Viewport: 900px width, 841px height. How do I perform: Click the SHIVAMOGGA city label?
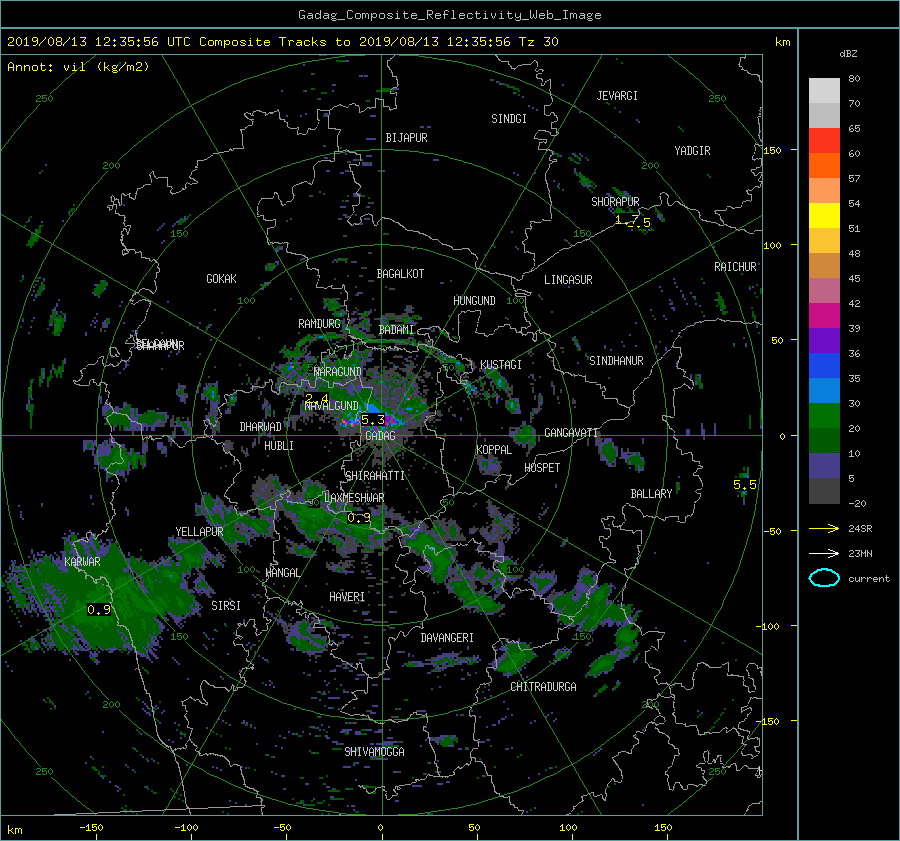pos(374,752)
